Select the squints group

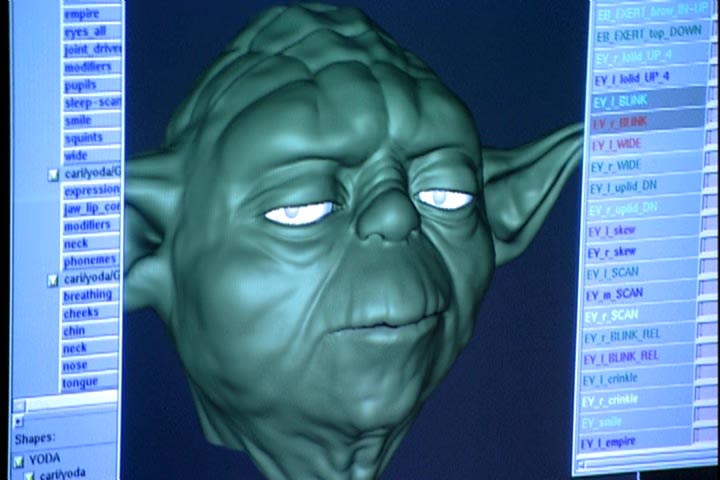tap(91, 137)
